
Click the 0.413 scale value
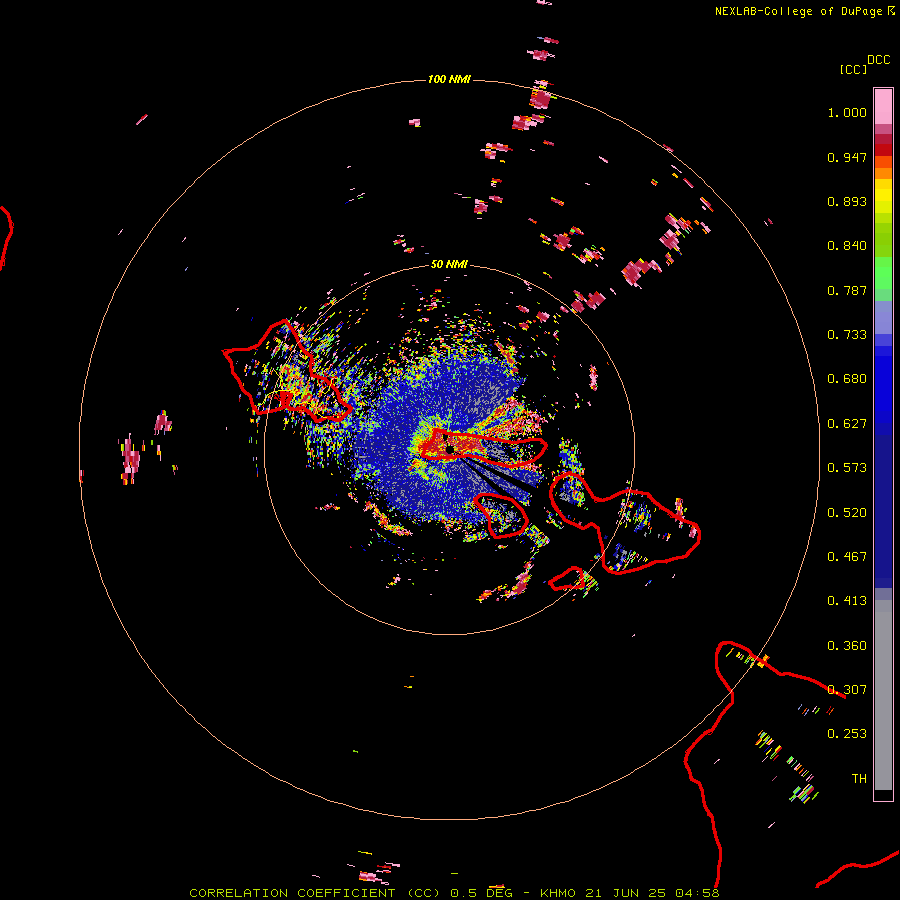tap(847, 601)
